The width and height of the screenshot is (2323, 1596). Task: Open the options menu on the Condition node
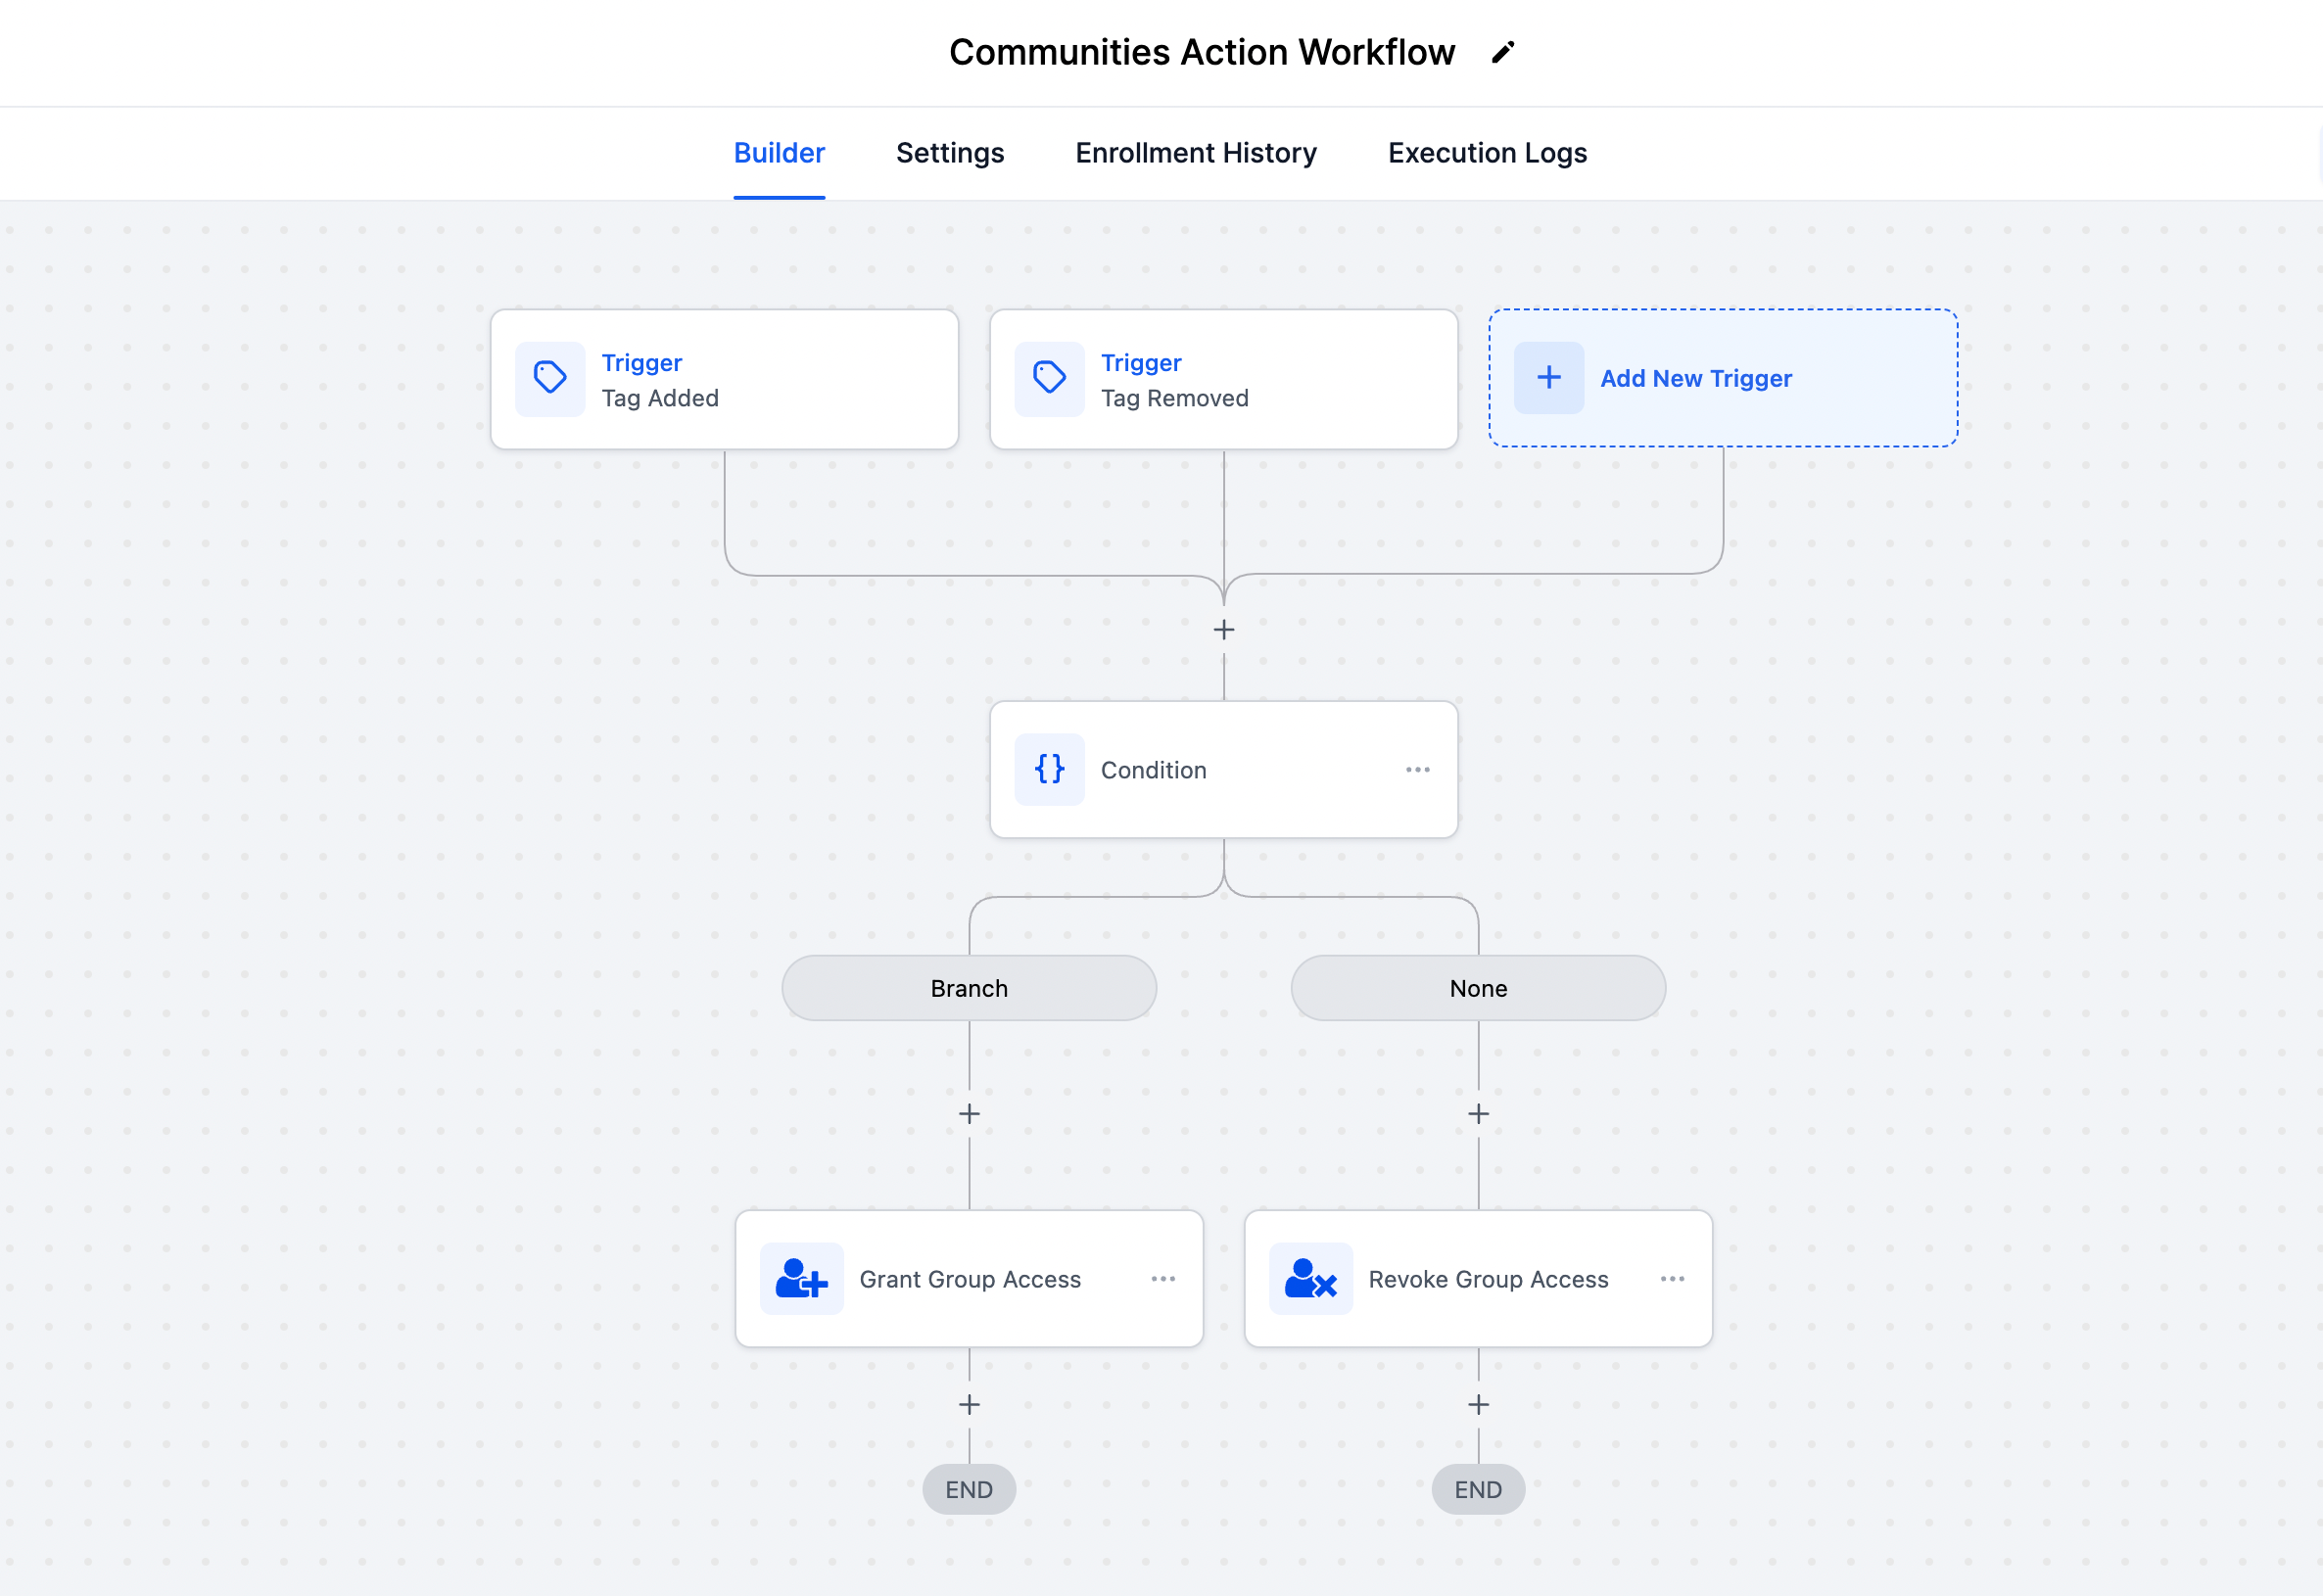coord(1417,769)
